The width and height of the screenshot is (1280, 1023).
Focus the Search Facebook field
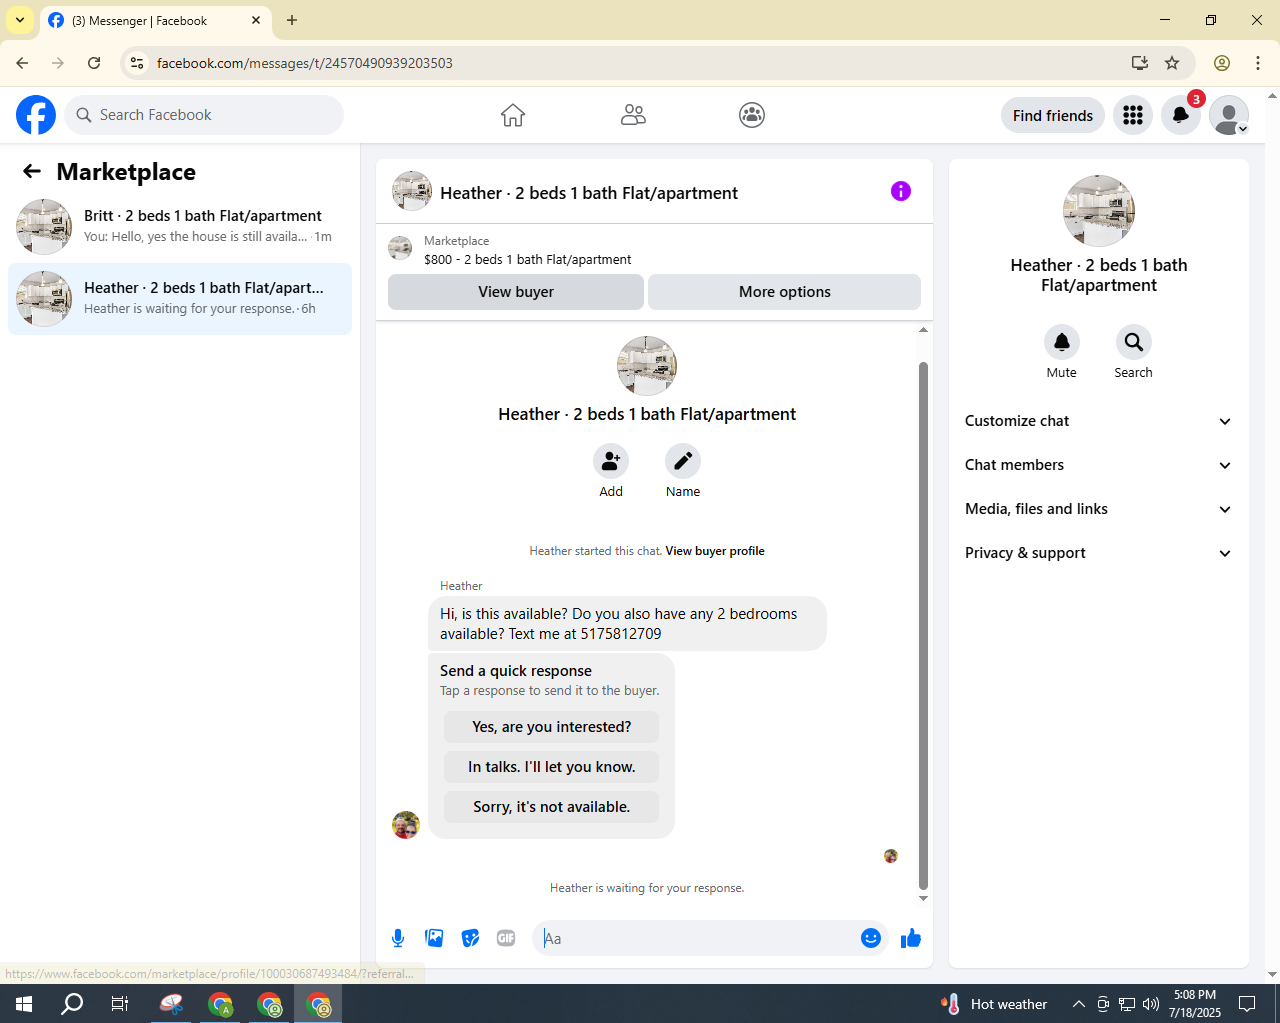(204, 115)
